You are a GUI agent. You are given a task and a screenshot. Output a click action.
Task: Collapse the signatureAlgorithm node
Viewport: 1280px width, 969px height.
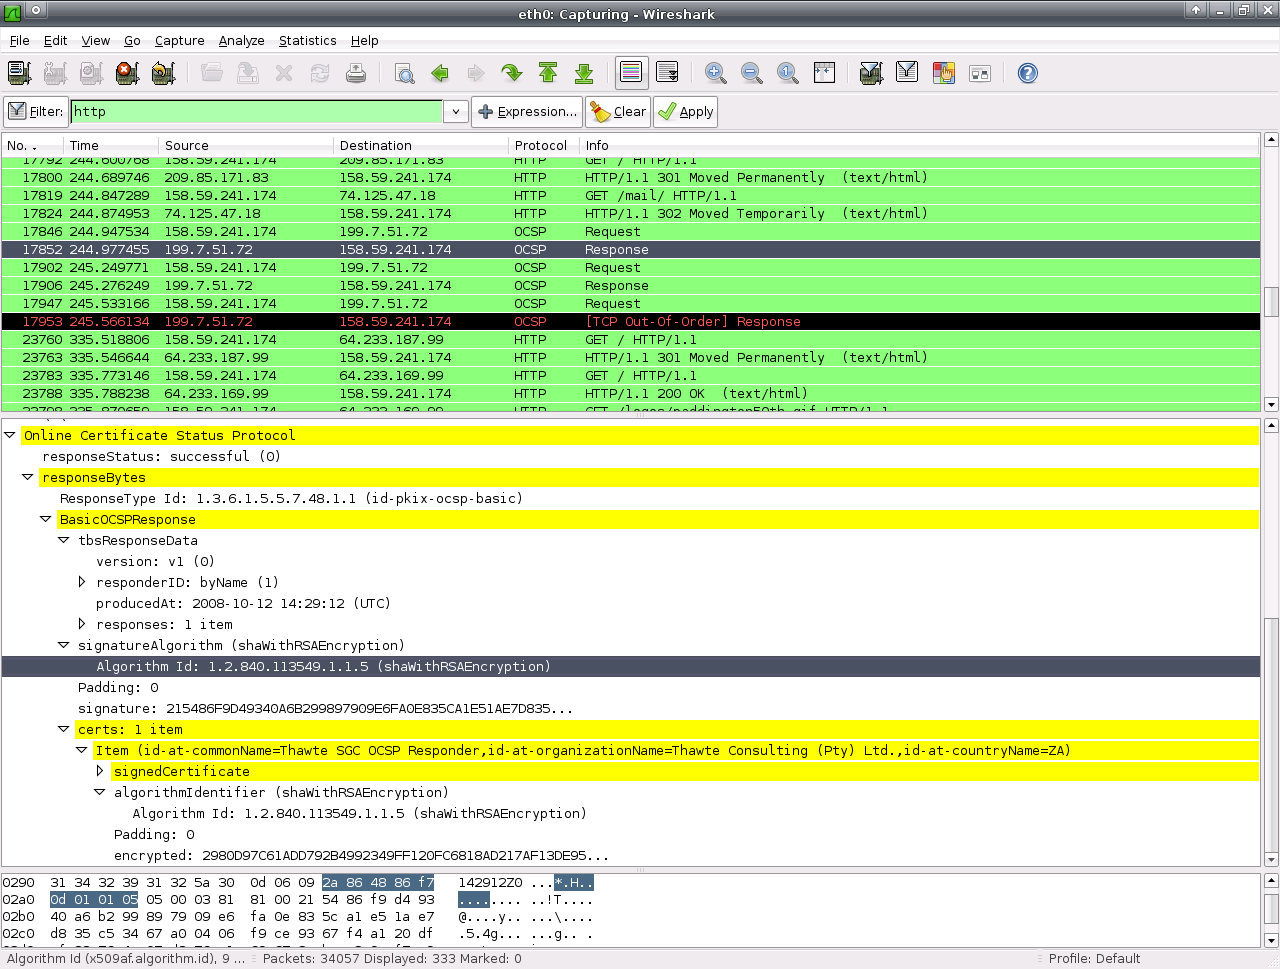pyautogui.click(x=64, y=645)
